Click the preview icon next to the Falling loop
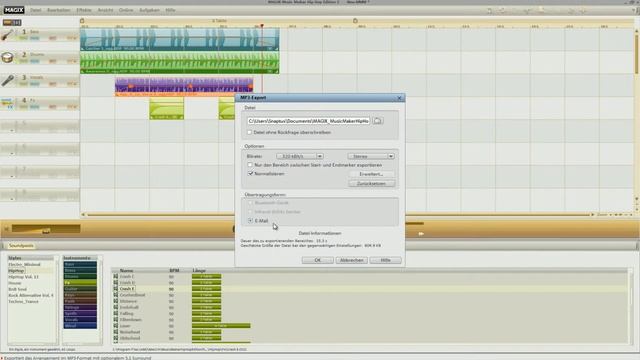Image resolution: width=640 pixels, height=360 pixels. click(x=116, y=313)
